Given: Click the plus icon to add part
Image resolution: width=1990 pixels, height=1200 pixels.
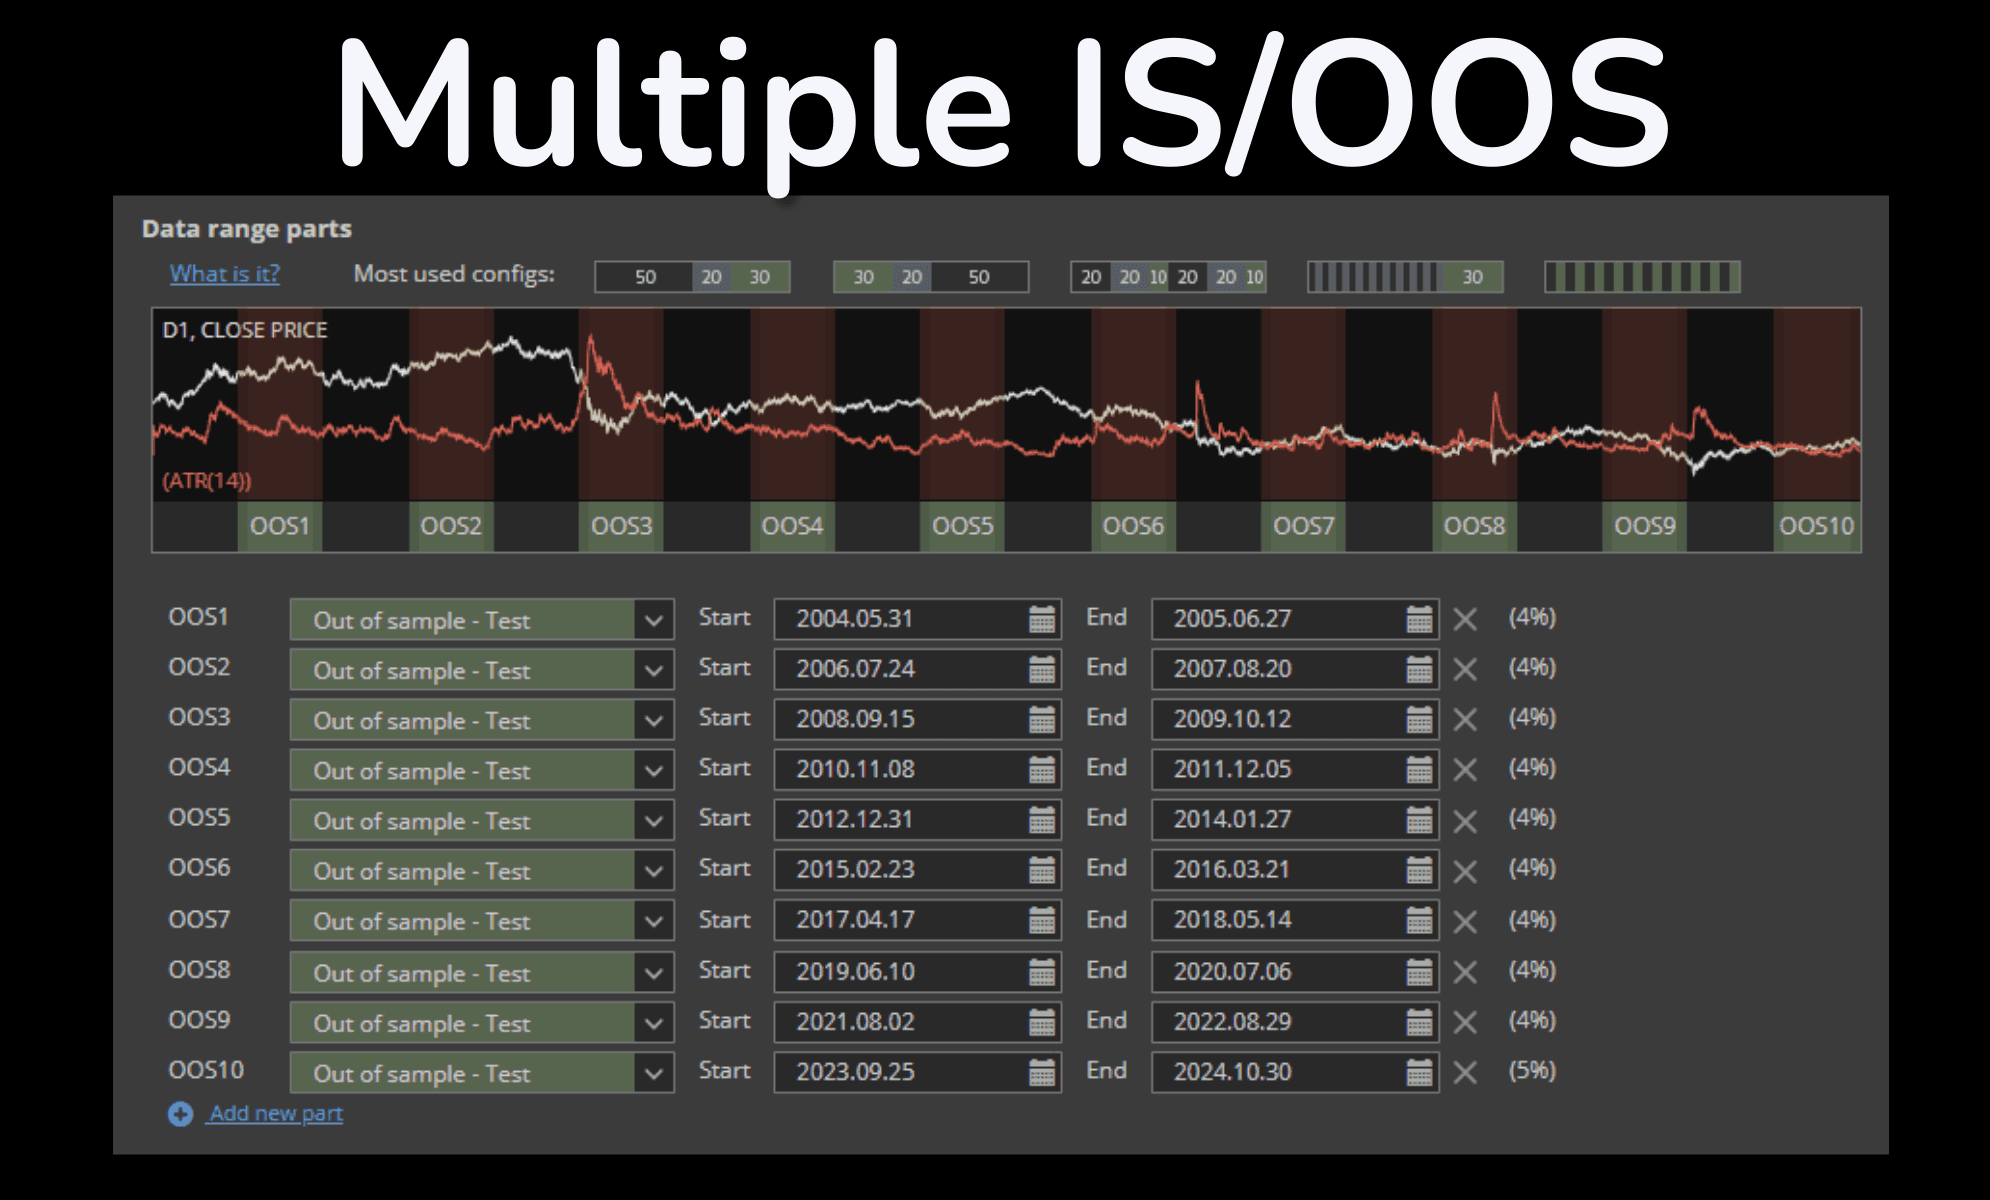Looking at the screenshot, I should point(180,1114).
